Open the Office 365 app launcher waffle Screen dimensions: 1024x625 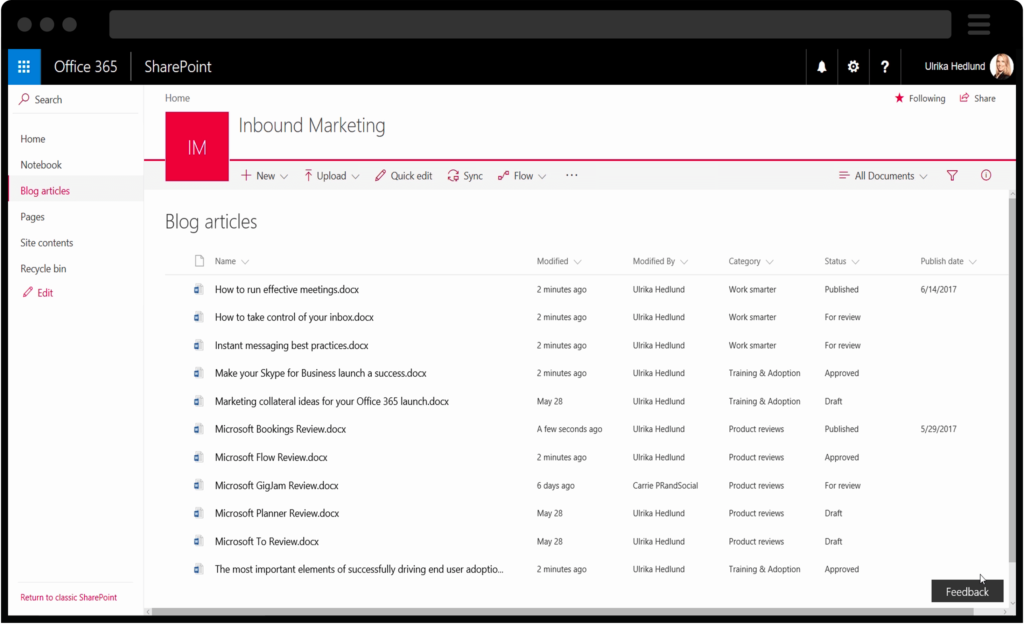(x=24, y=67)
